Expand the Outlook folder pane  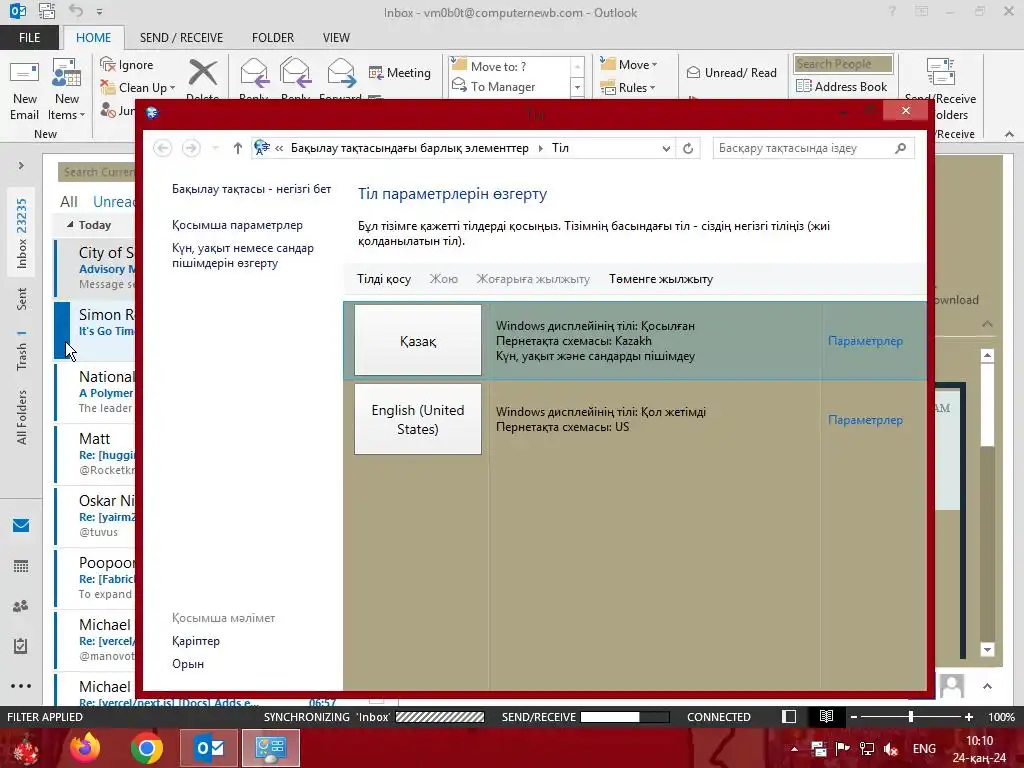pos(21,166)
